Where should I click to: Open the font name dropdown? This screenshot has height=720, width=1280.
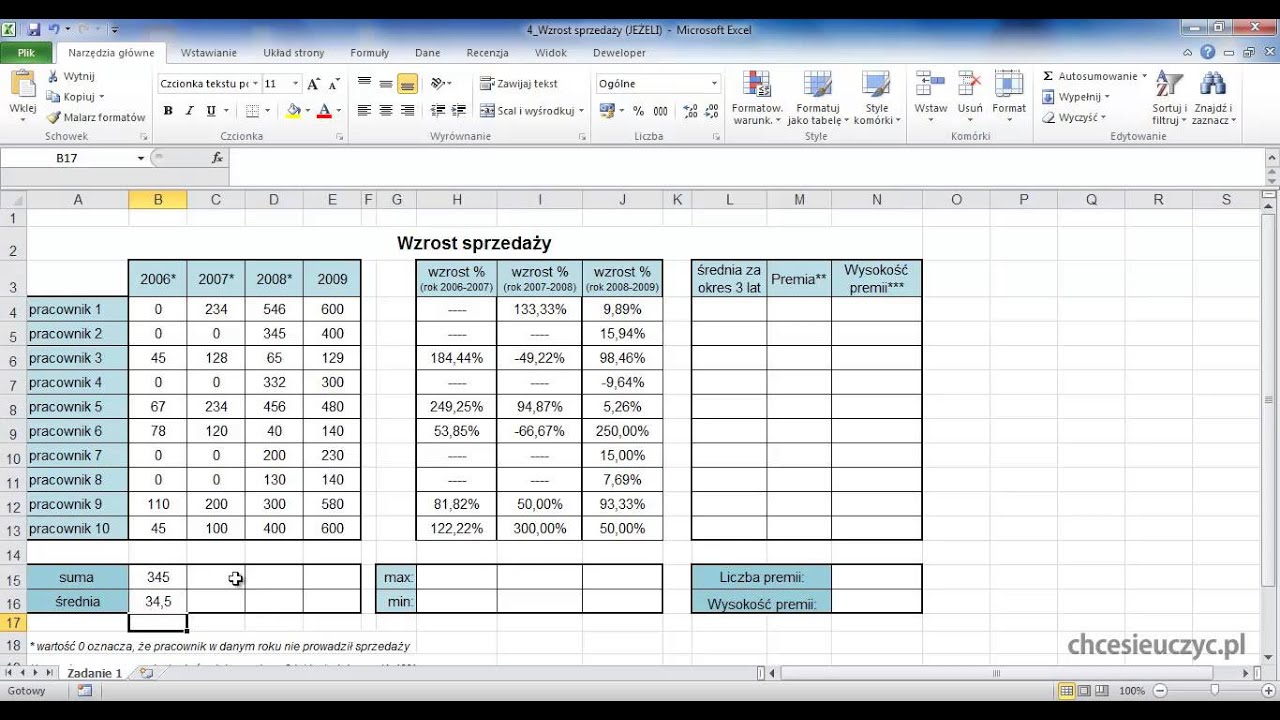(255, 84)
